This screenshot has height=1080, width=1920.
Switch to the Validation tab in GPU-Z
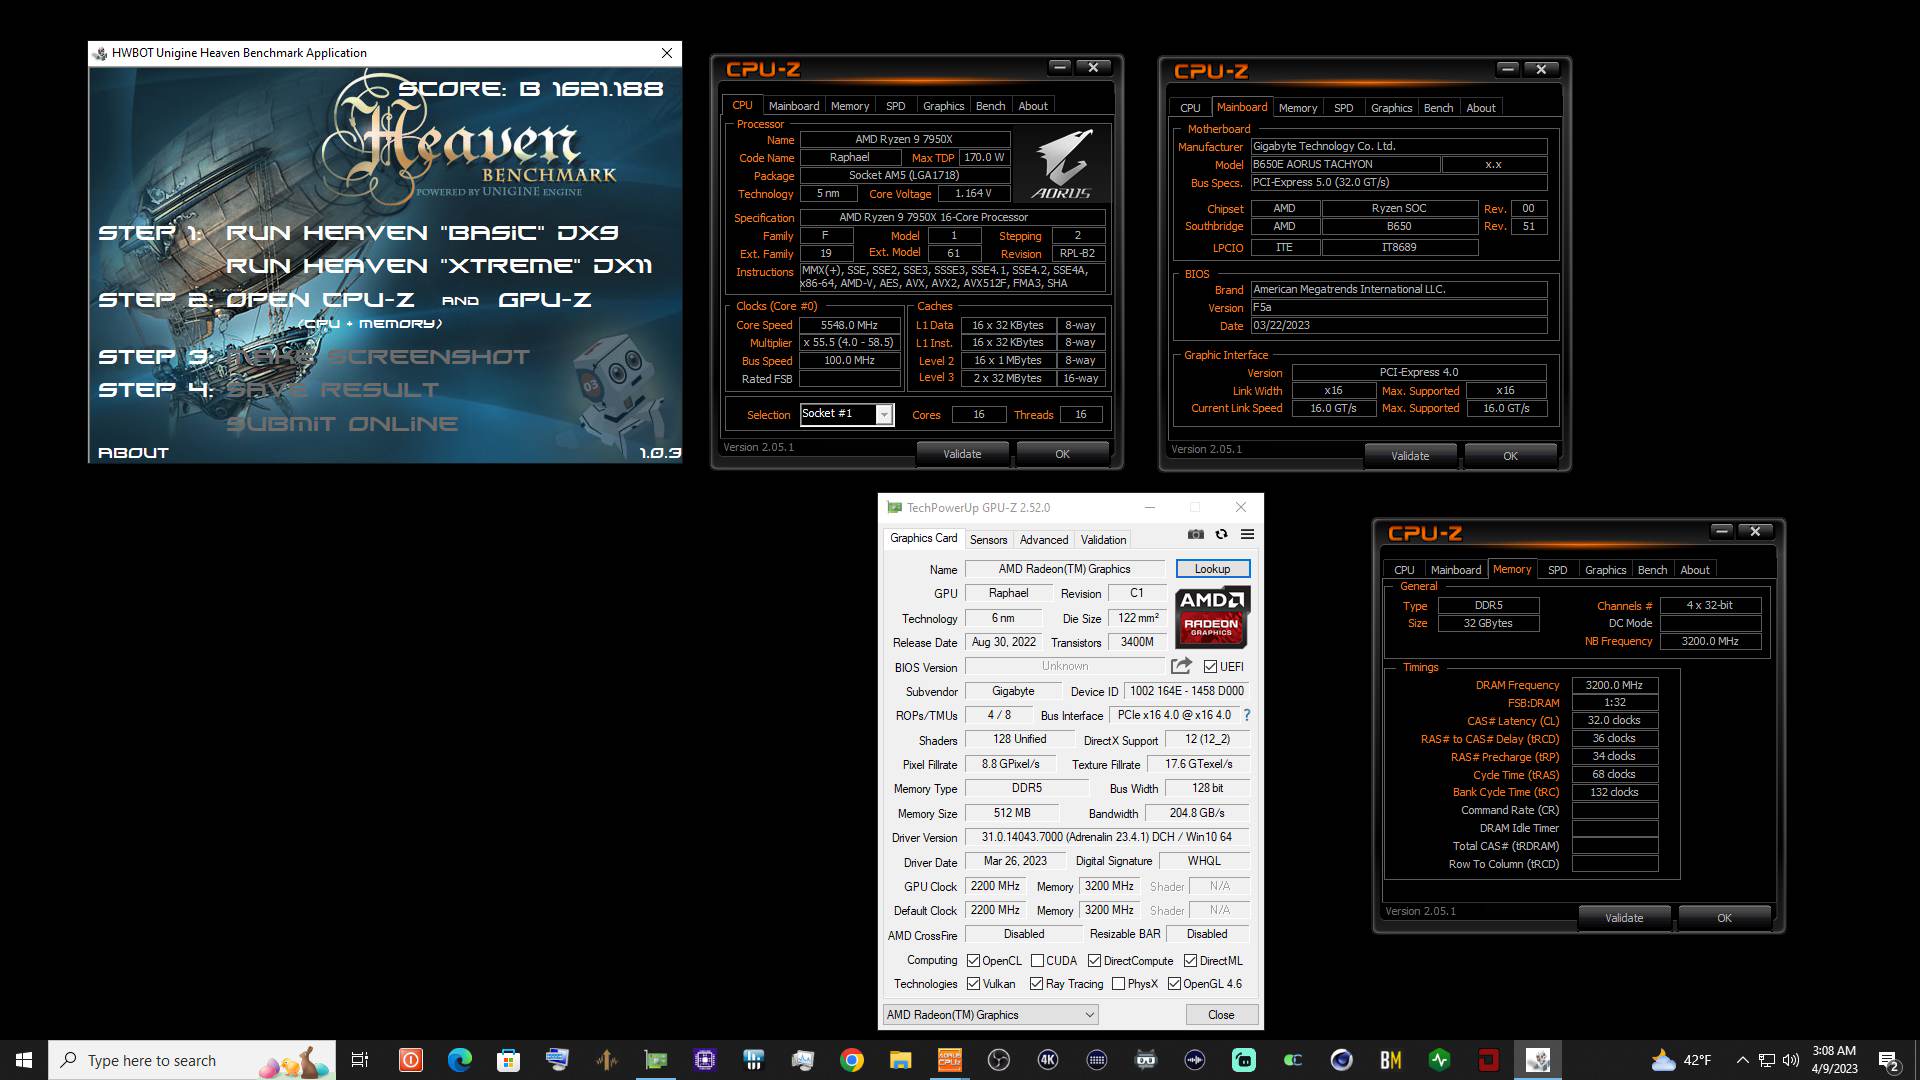[1103, 540]
